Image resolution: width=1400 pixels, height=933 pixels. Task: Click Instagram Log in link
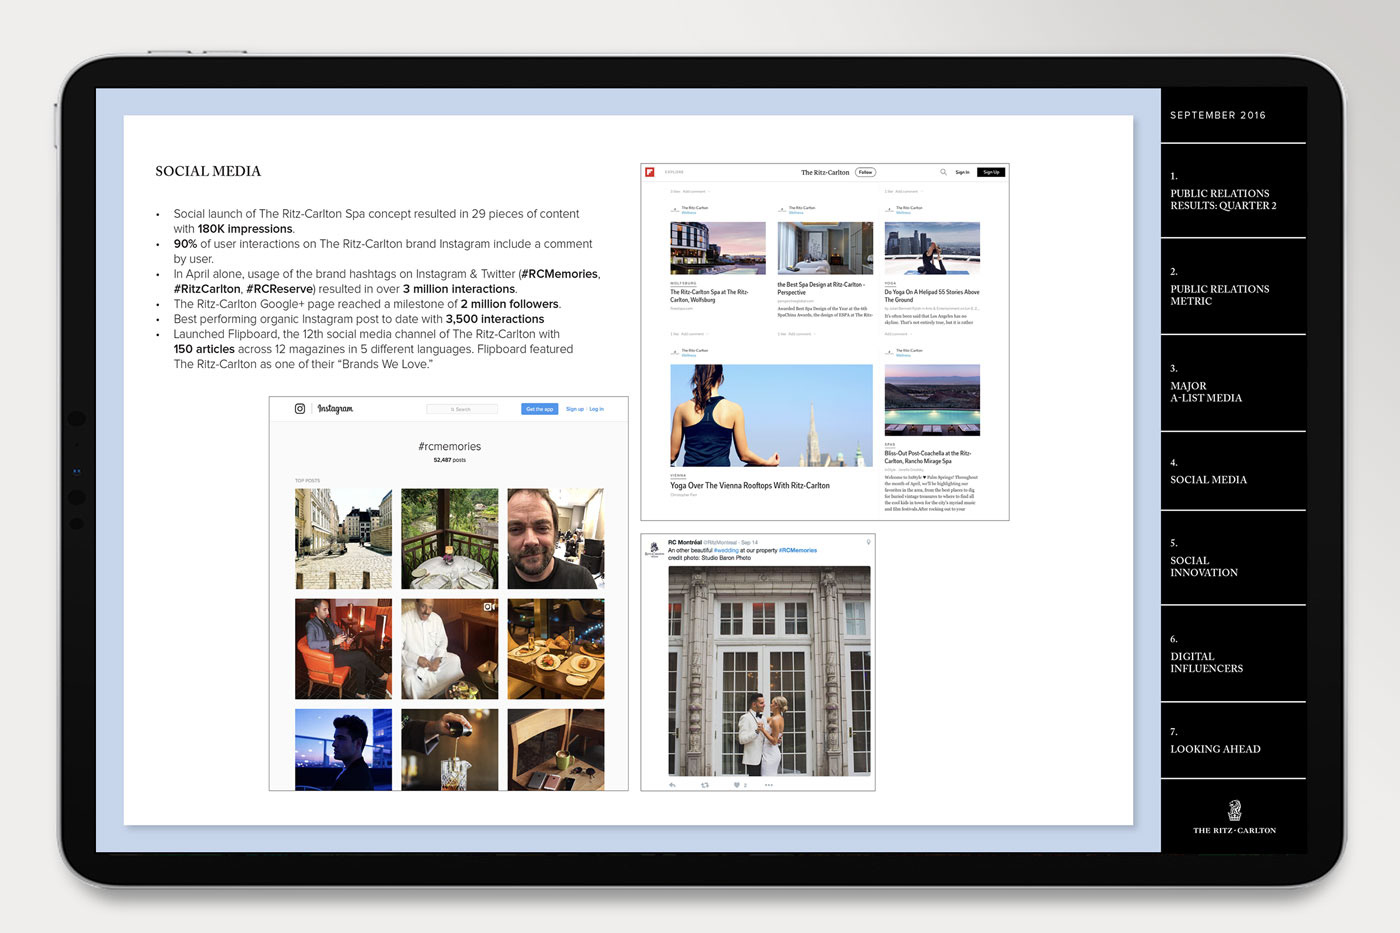click(596, 409)
